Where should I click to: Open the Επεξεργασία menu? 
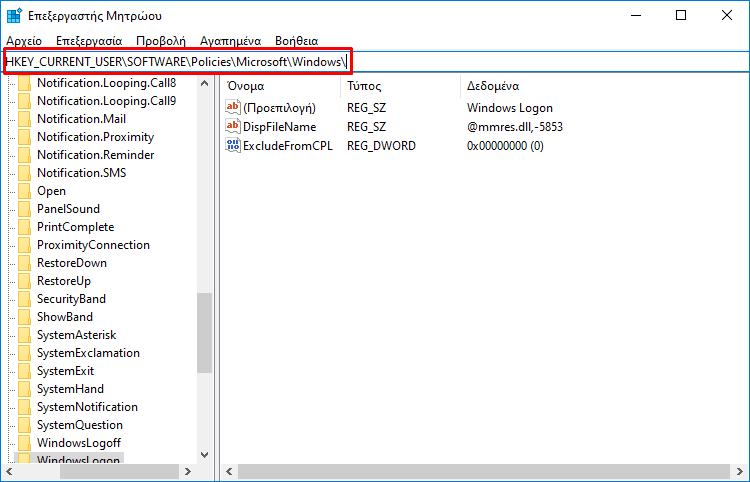point(89,41)
